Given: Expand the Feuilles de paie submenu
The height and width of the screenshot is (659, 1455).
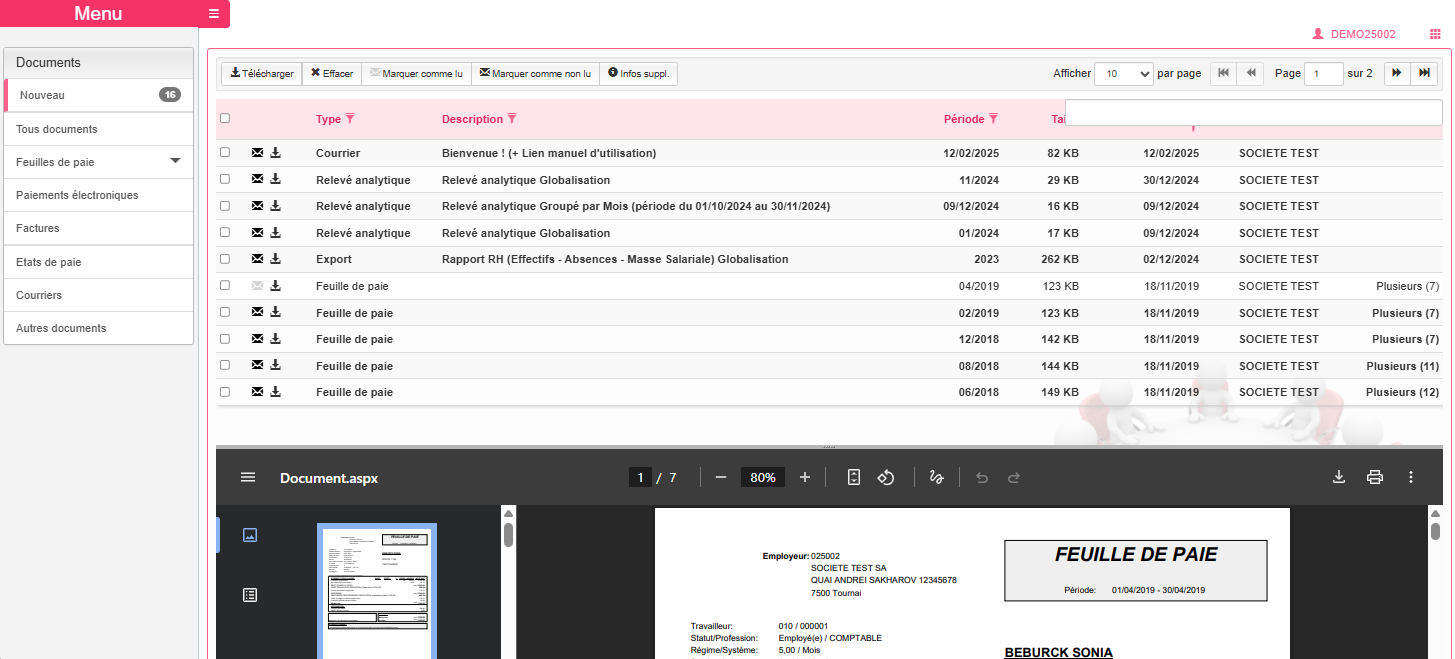Looking at the screenshot, I should [x=175, y=161].
